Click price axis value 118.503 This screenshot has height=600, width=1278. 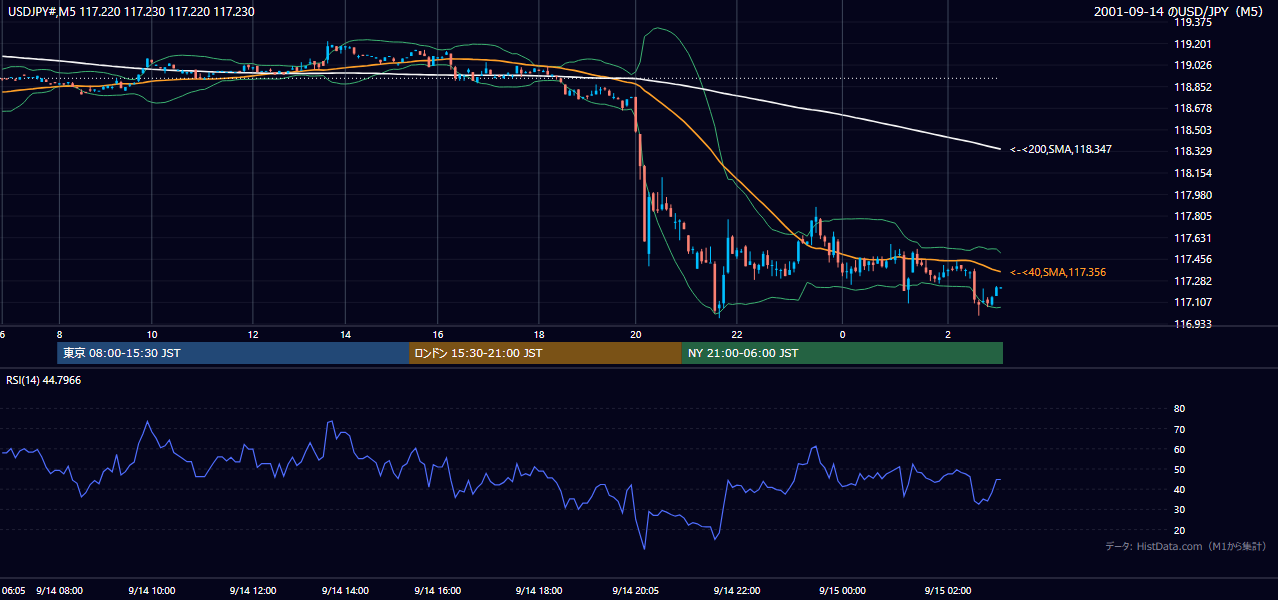click(x=1194, y=130)
